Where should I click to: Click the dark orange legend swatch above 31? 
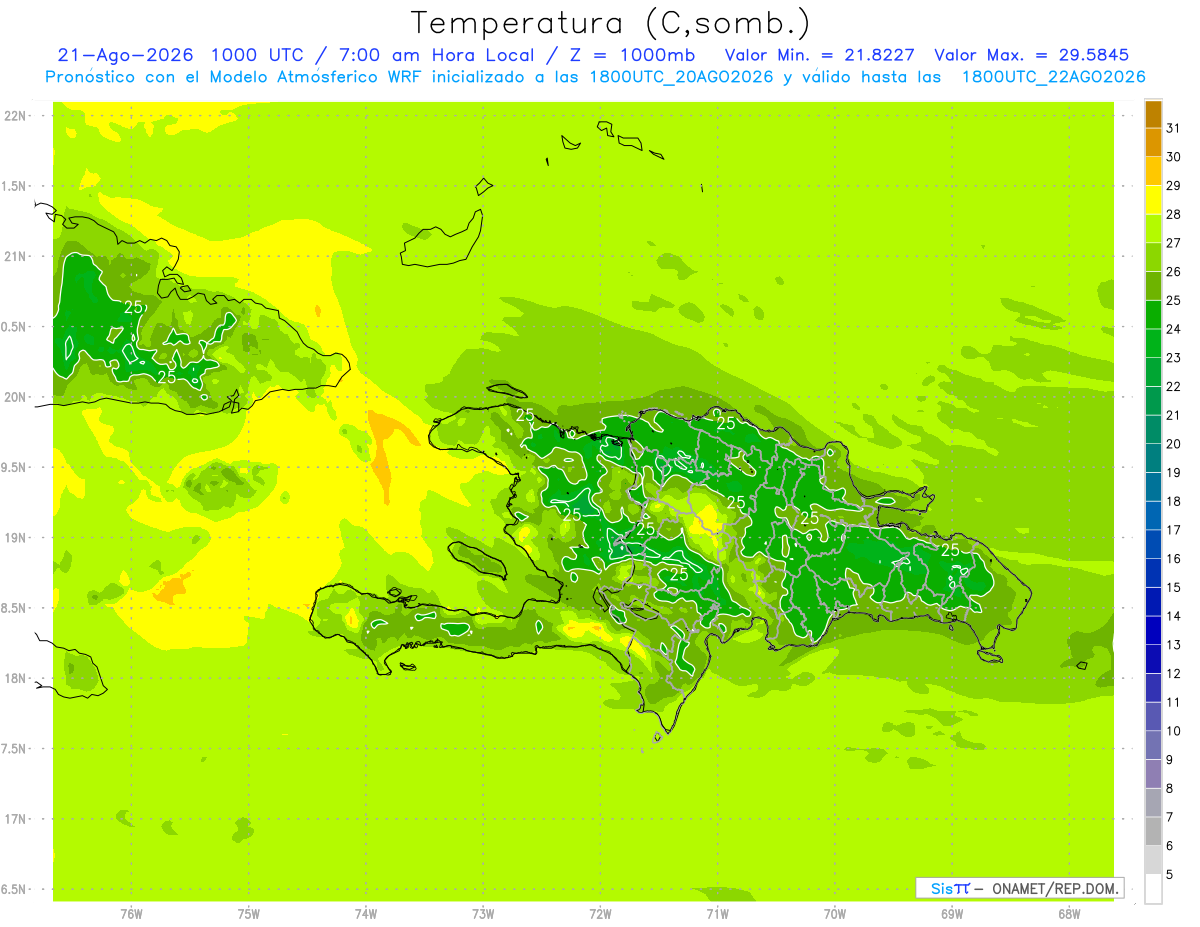point(1153,114)
